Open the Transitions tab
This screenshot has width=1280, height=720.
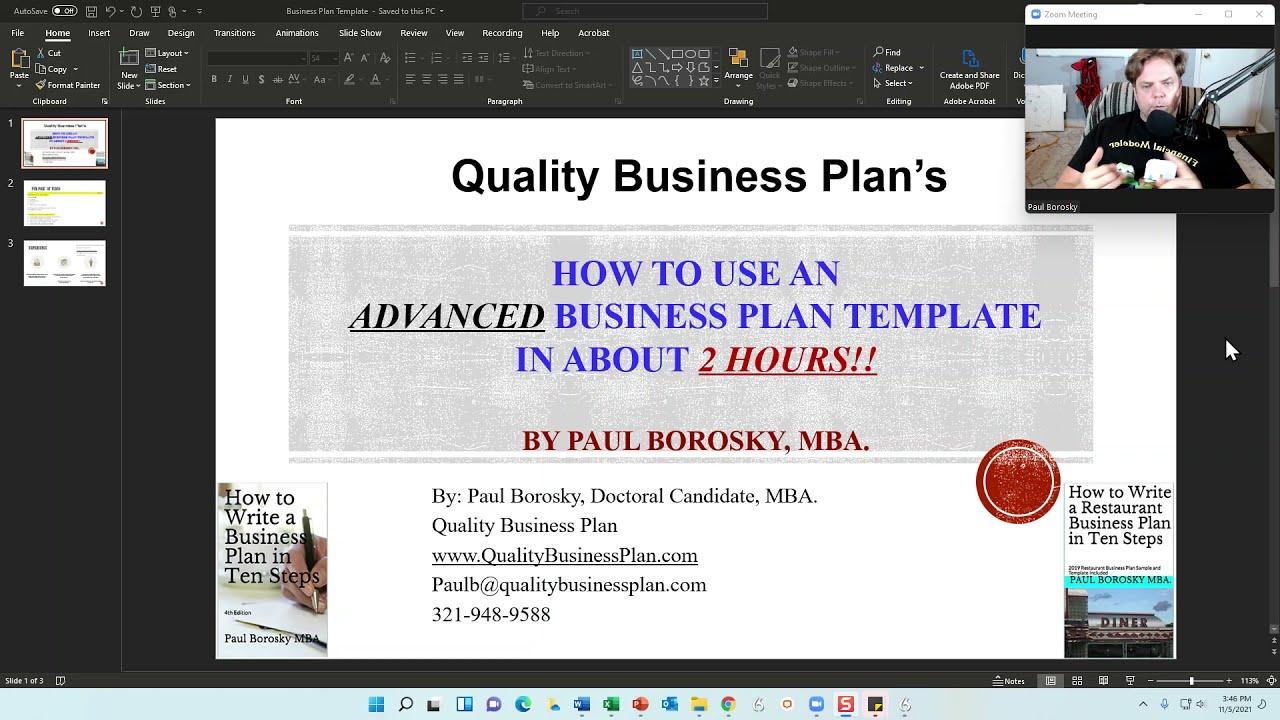tap(234, 33)
